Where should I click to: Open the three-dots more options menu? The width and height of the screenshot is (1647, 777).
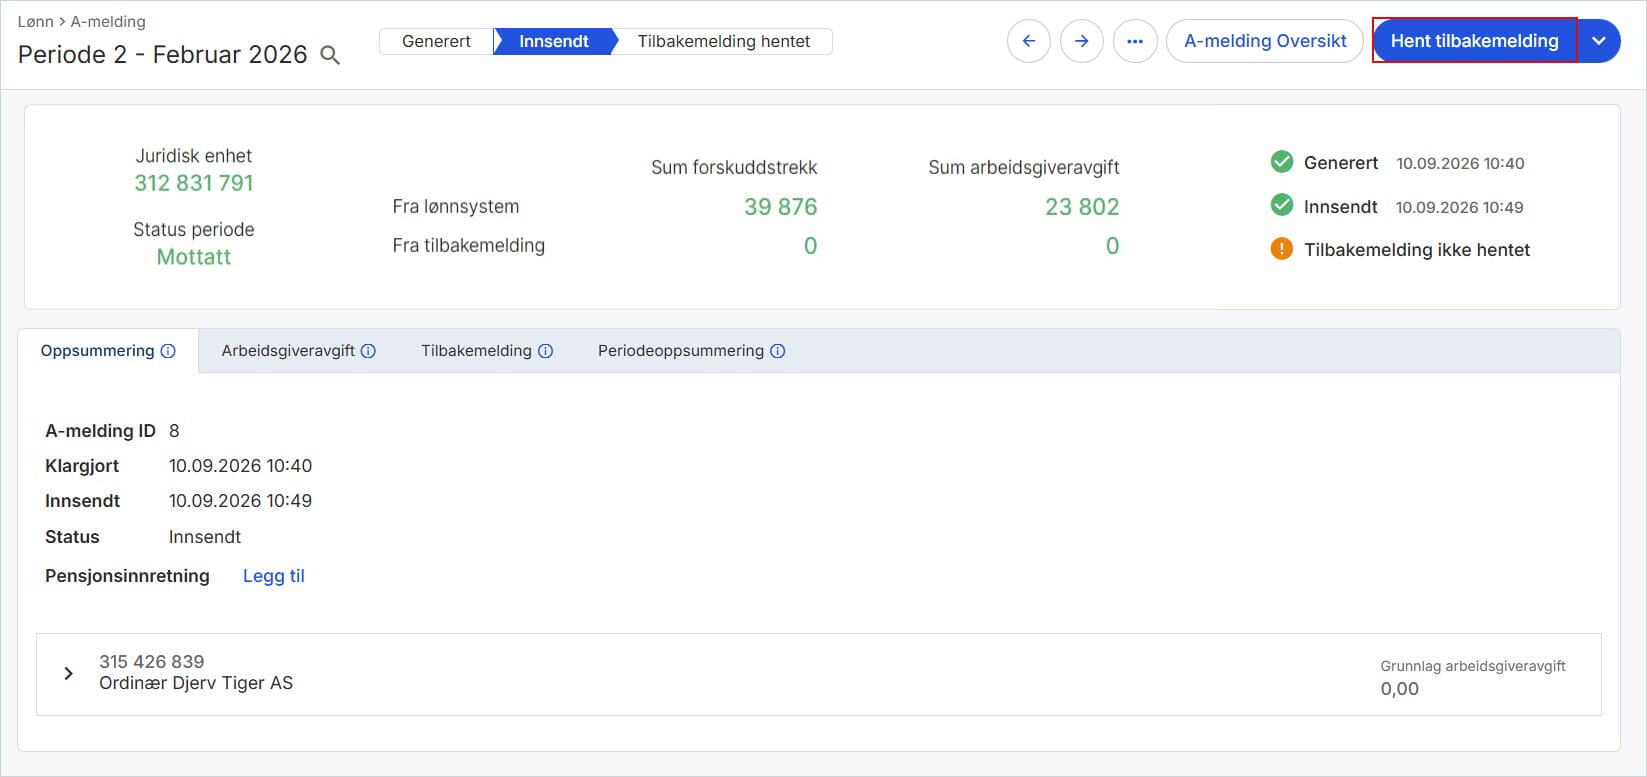click(1135, 41)
